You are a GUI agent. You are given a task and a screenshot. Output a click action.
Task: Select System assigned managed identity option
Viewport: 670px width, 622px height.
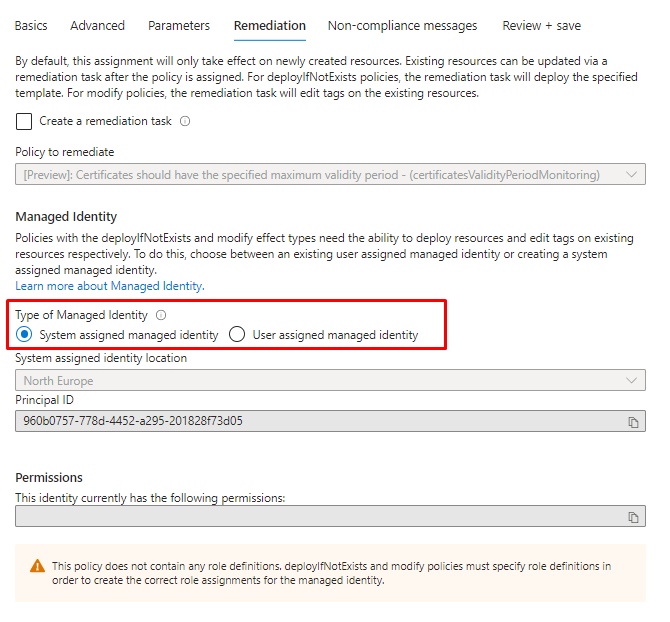[x=25, y=335]
